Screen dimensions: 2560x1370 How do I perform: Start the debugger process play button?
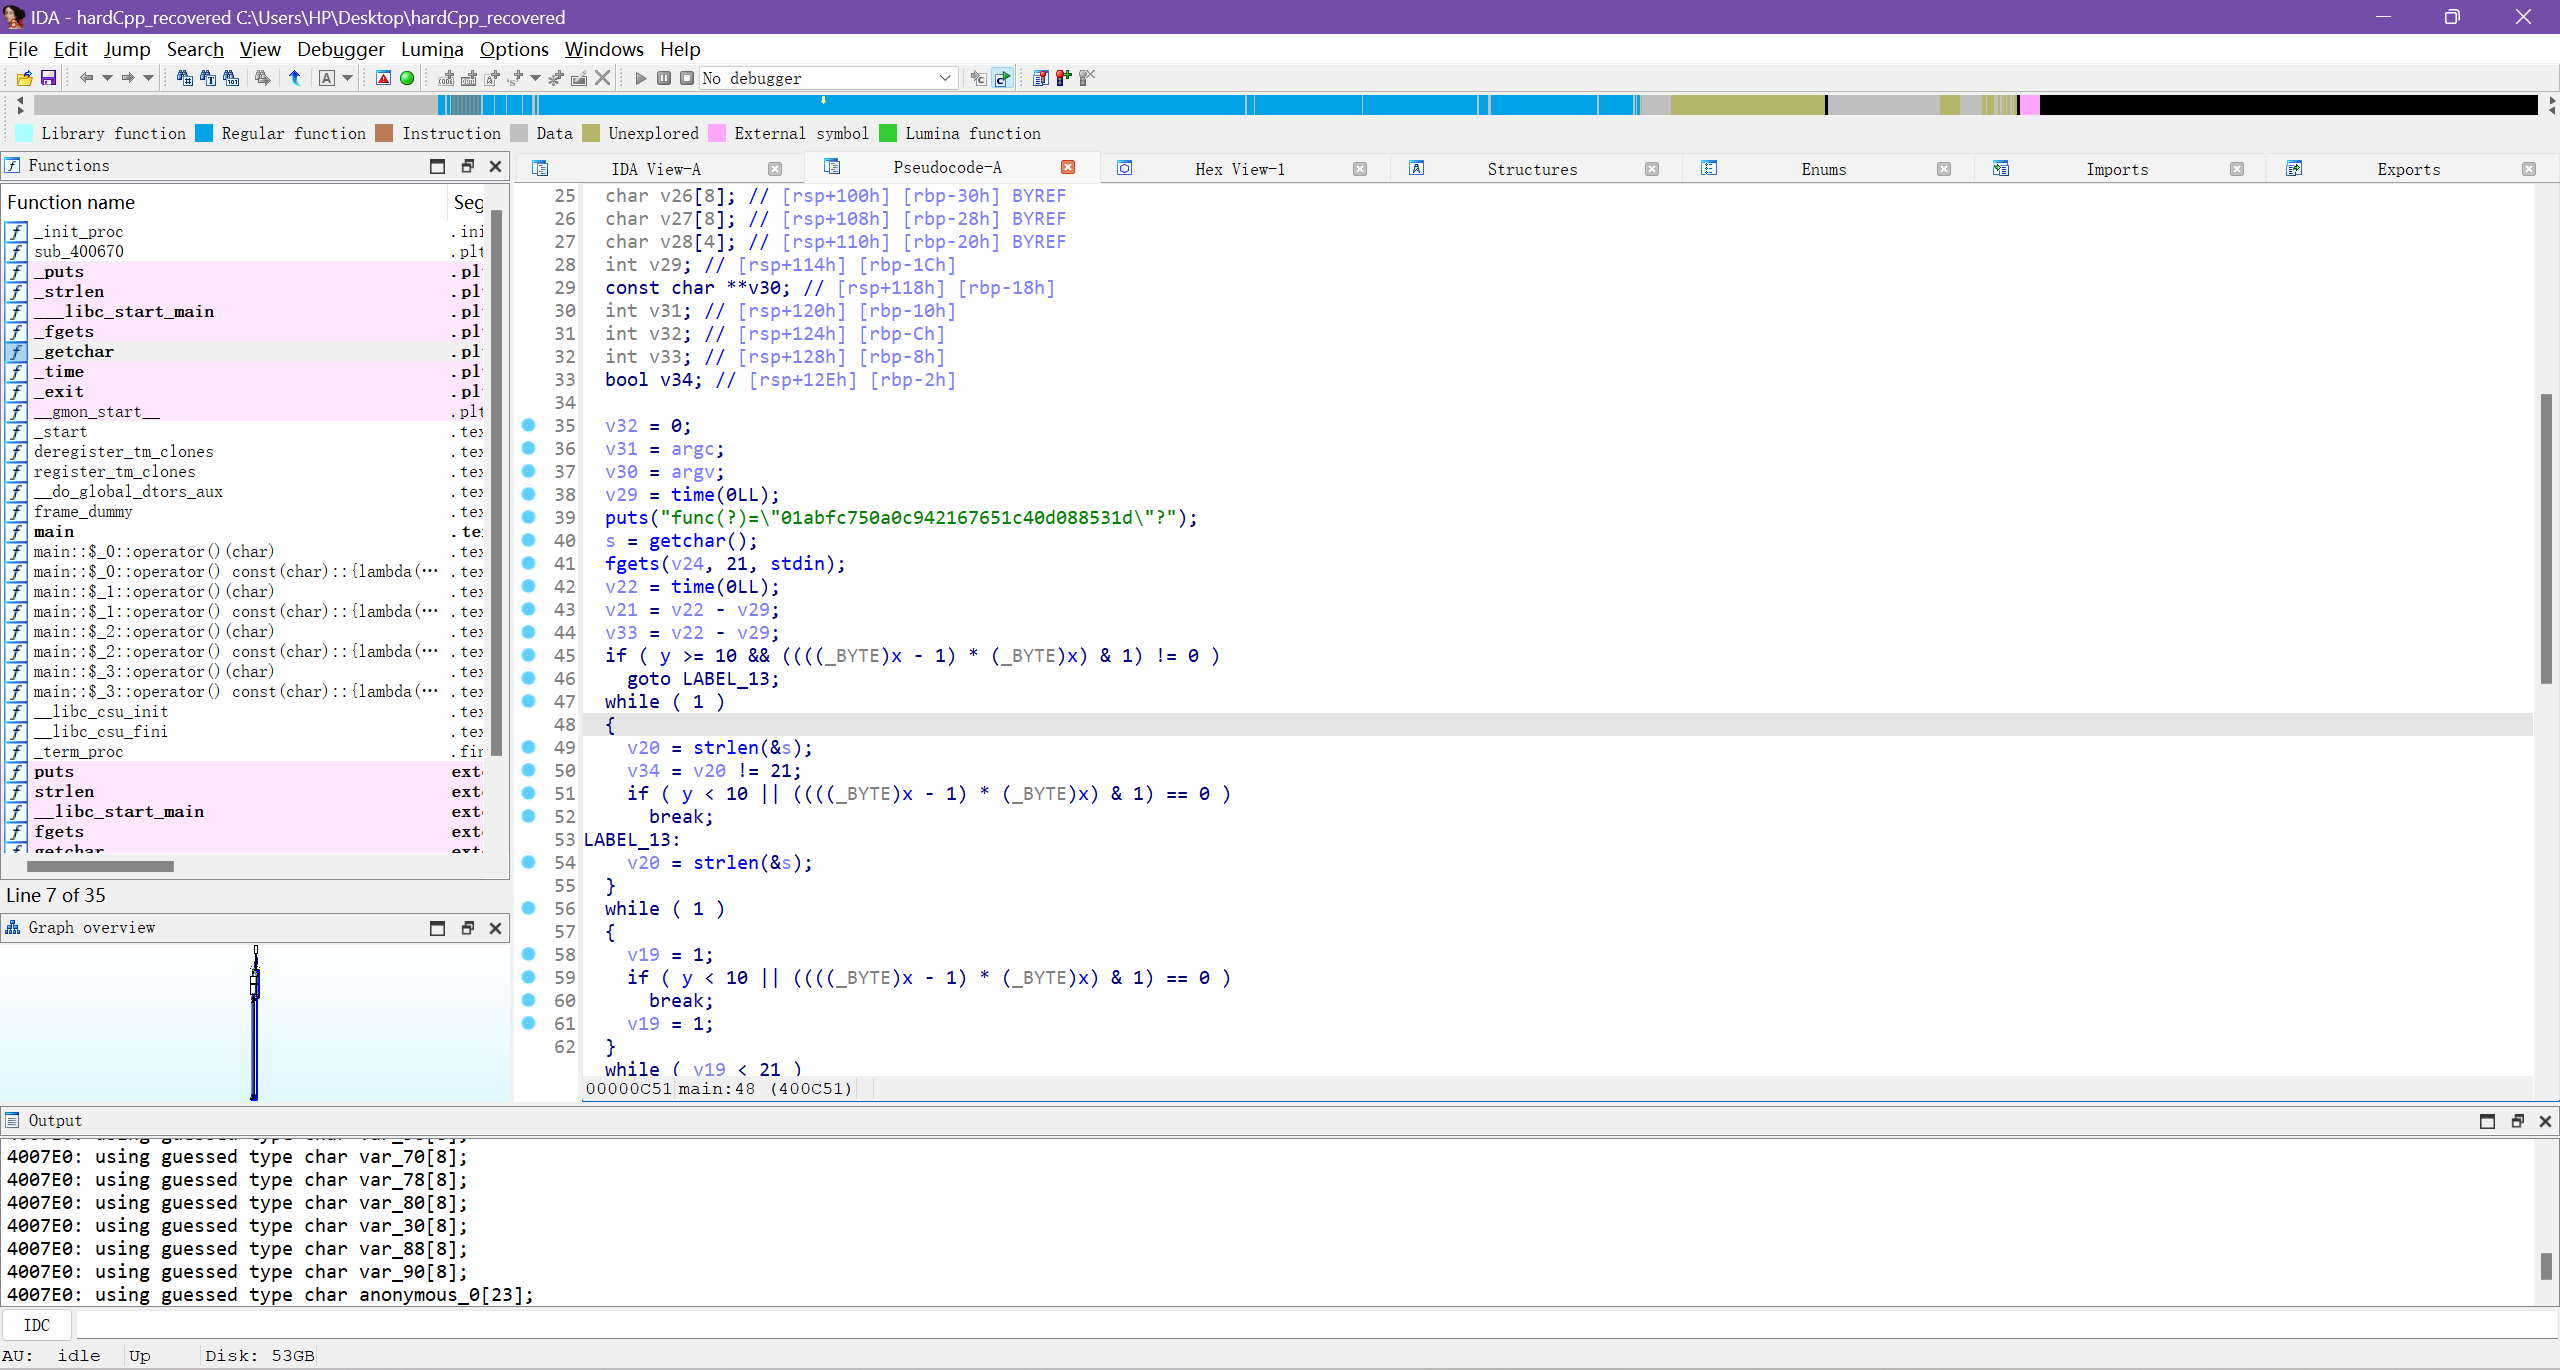click(x=640, y=78)
